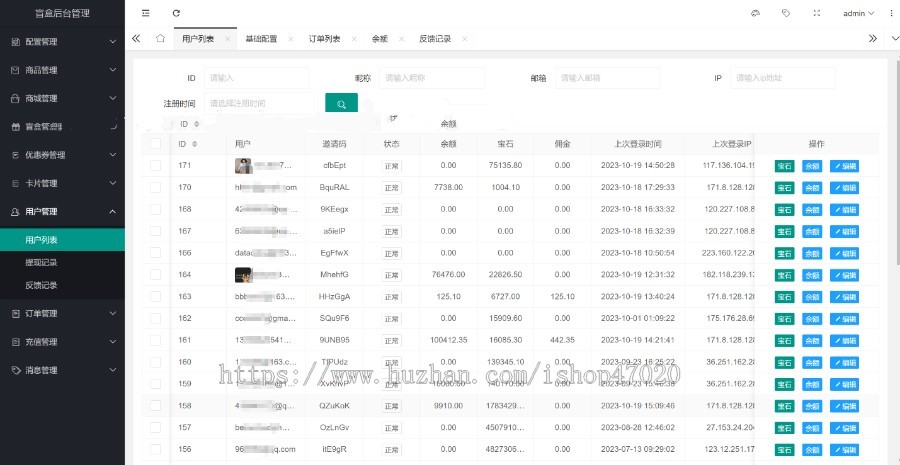
Task: Close the 用户列表 tab
Action: click(228, 39)
